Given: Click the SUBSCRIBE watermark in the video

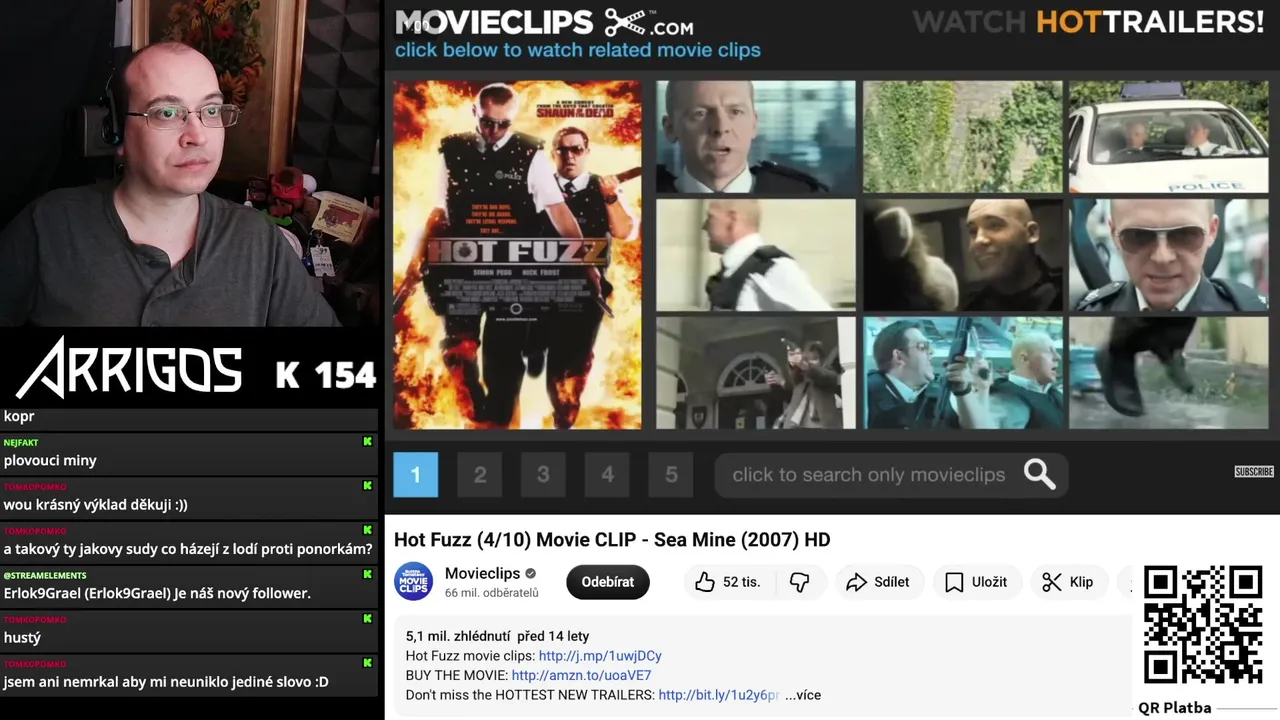Looking at the screenshot, I should 1254,472.
